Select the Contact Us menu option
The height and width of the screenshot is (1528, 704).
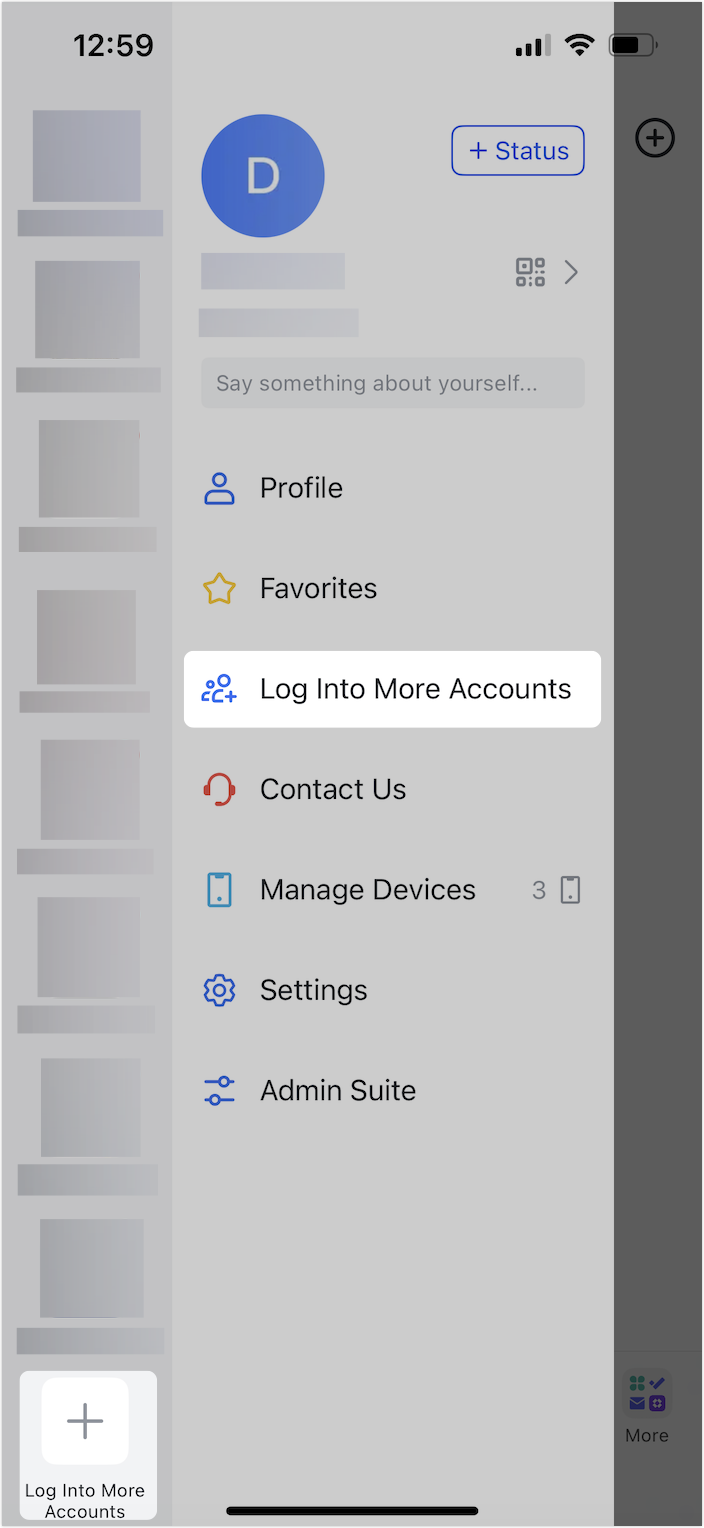pos(333,789)
